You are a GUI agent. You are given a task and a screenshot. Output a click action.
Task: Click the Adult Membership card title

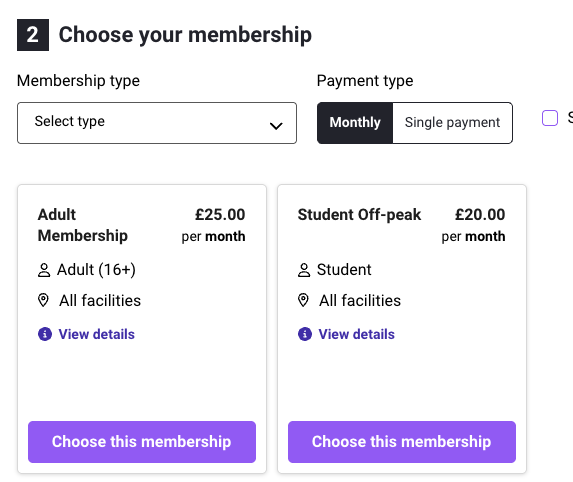(x=83, y=225)
